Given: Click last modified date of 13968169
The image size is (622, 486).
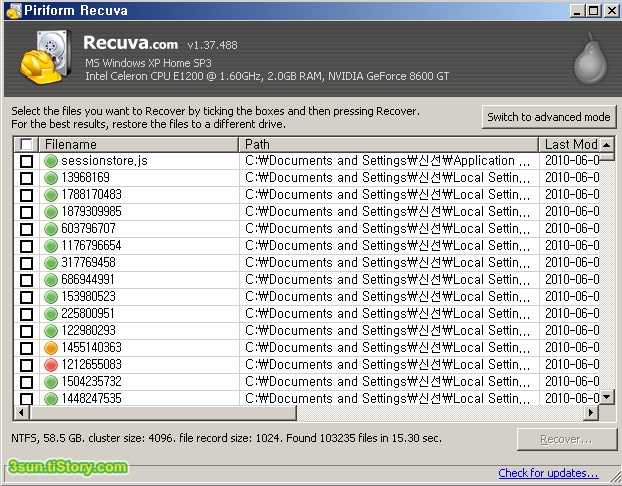Looking at the screenshot, I should click(570, 178).
